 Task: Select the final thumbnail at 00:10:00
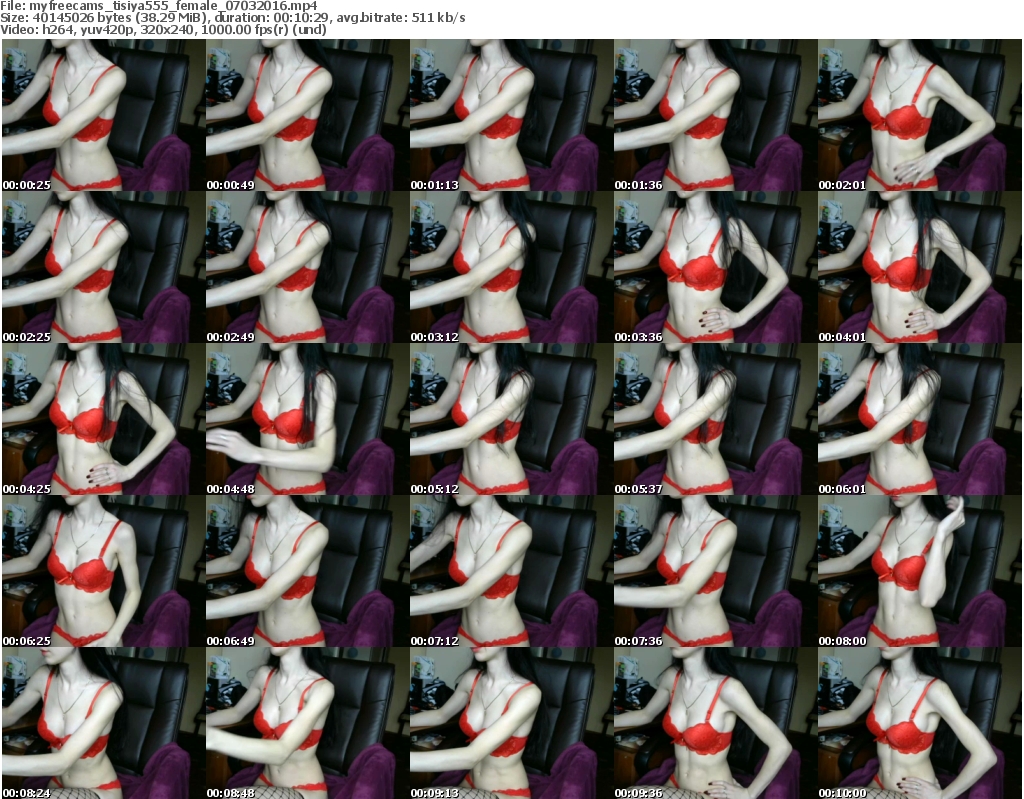(x=920, y=723)
